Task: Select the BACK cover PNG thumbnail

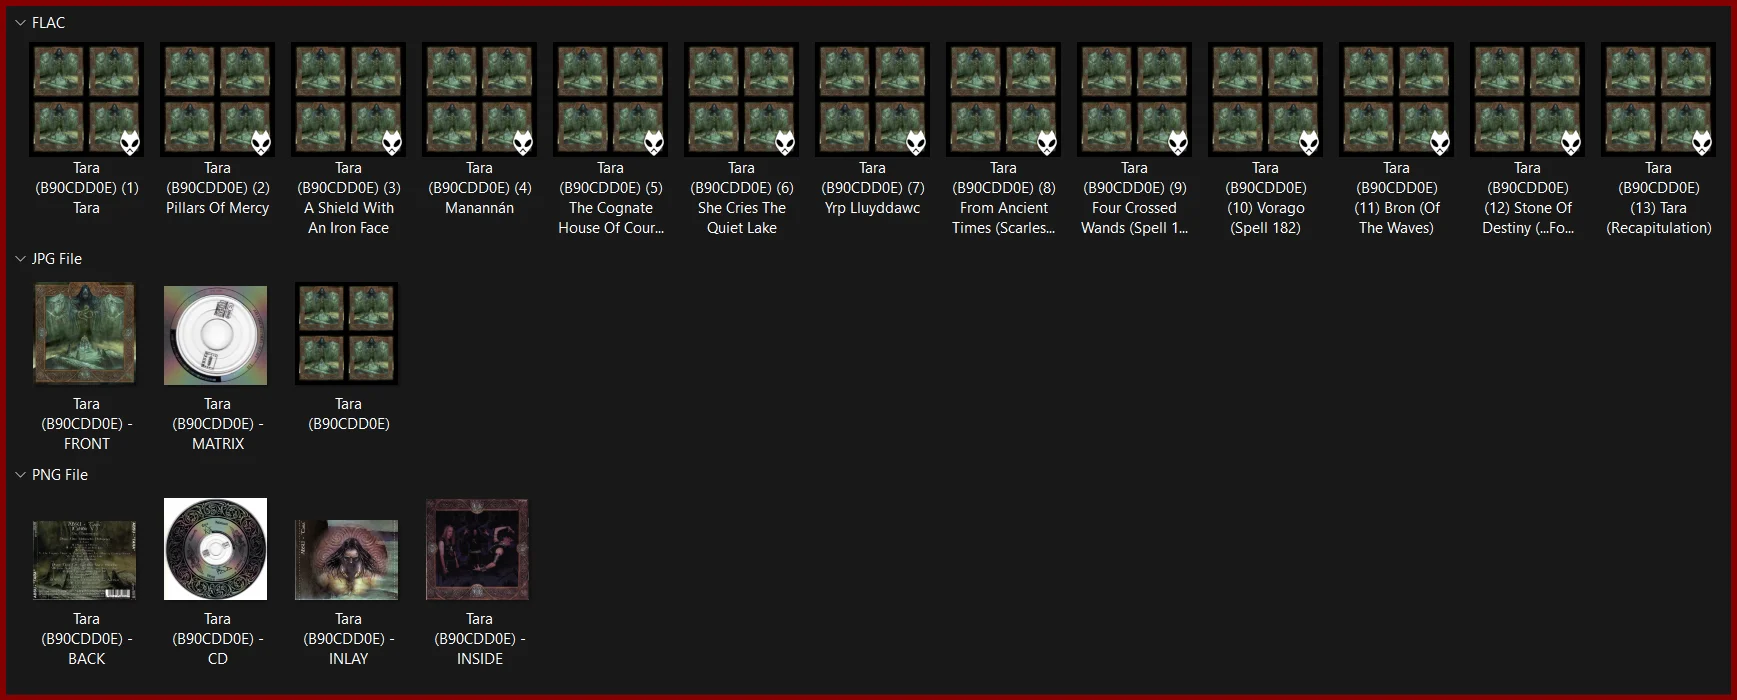Action: click(85, 560)
